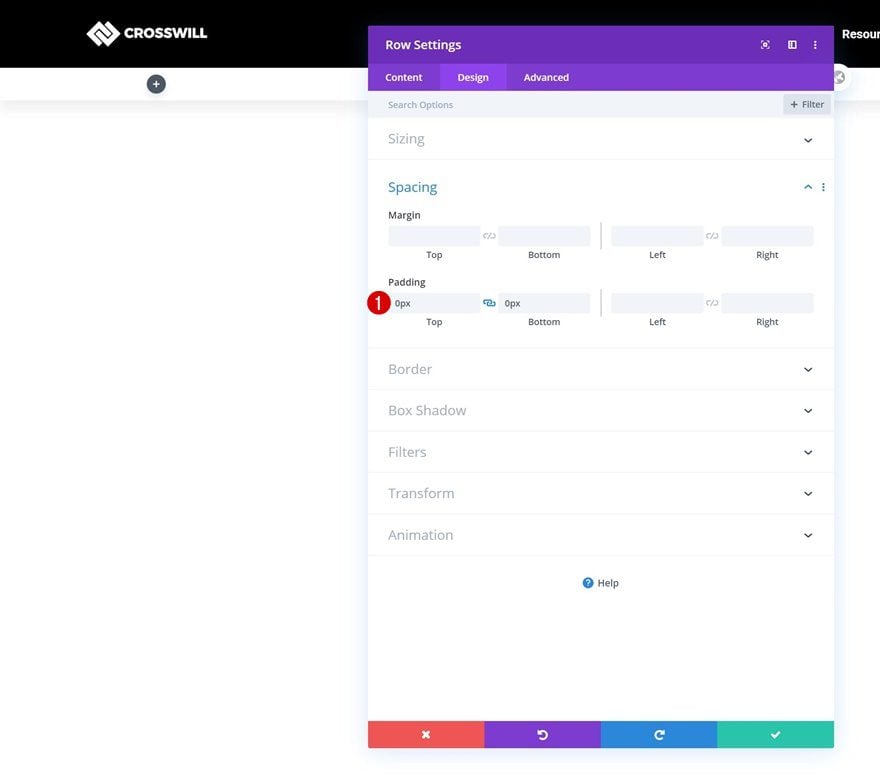Click the expand-to-fullscreen icon in Row Settings header
Screen dimensions: 880x781
click(x=765, y=45)
